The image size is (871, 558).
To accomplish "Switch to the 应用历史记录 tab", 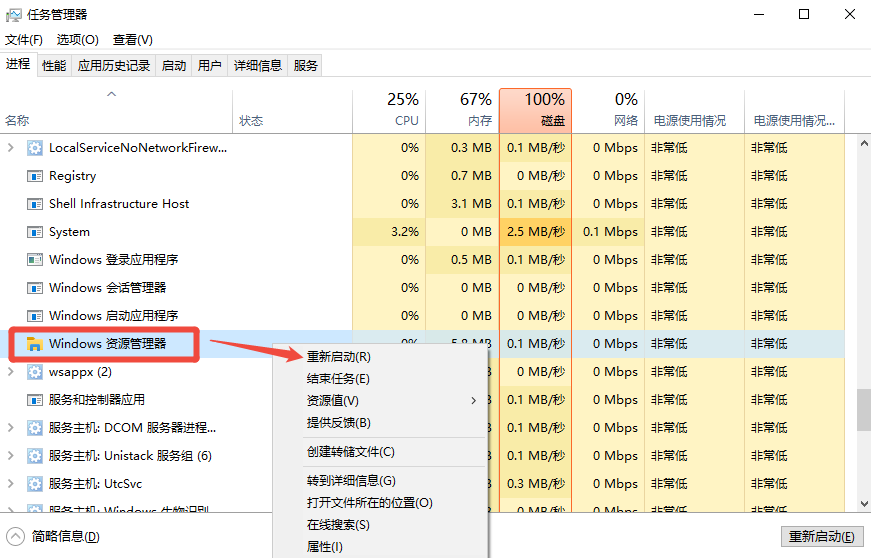I will [x=114, y=66].
